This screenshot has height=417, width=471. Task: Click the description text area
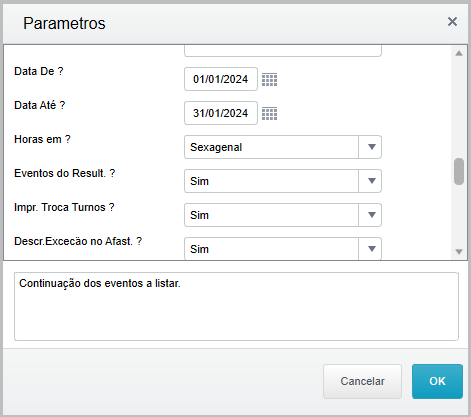tap(236, 306)
